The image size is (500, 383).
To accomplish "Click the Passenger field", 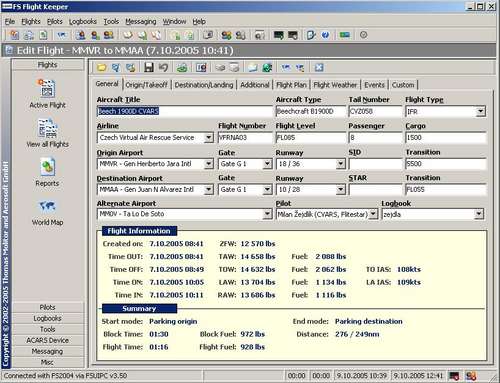I will [x=375, y=137].
